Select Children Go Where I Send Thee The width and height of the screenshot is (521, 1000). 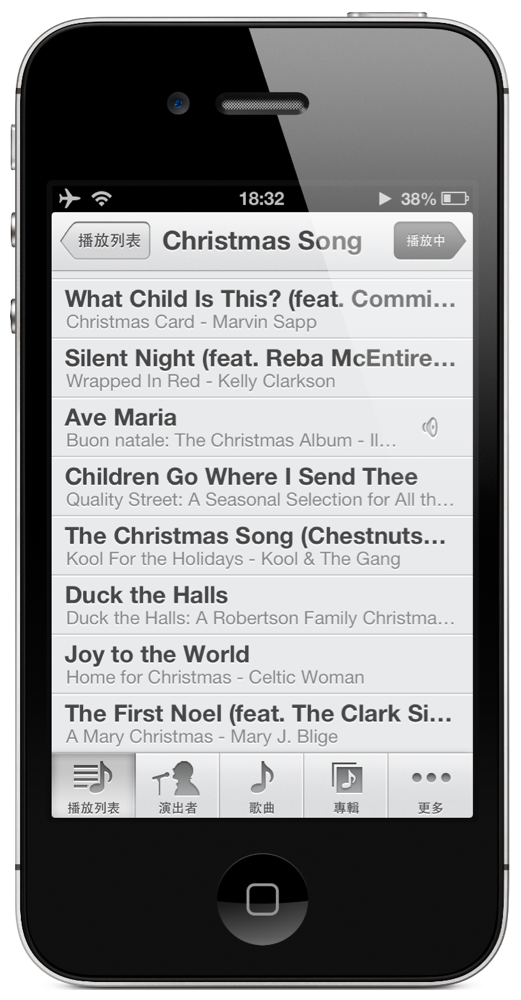pos(262,487)
